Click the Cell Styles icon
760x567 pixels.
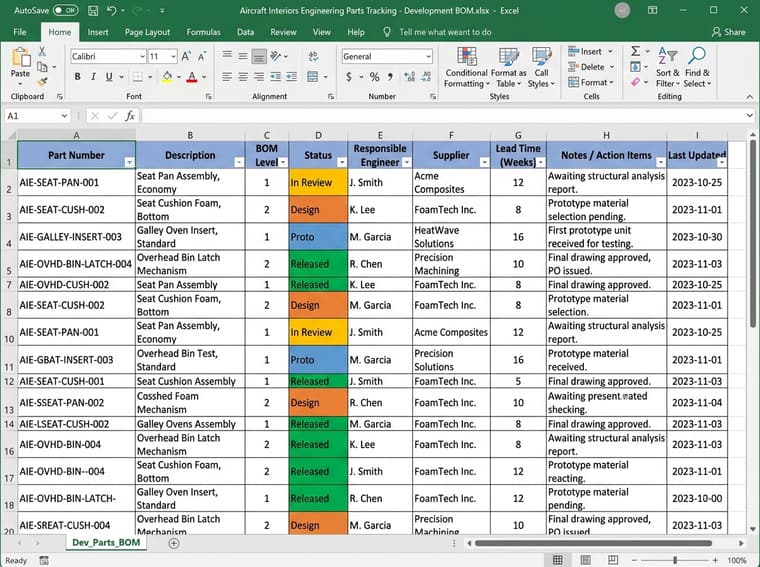click(x=541, y=57)
